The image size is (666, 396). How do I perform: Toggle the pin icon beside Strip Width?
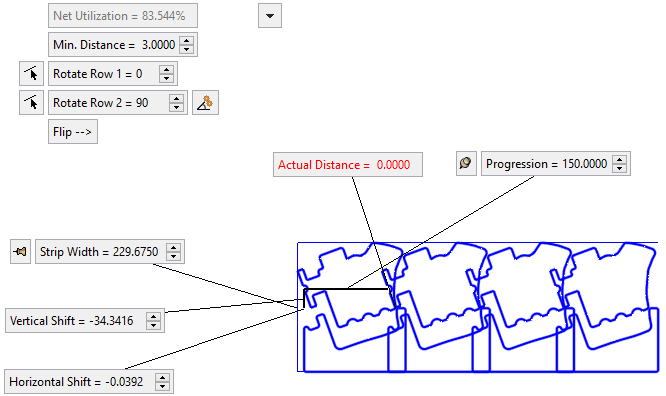click(20, 252)
